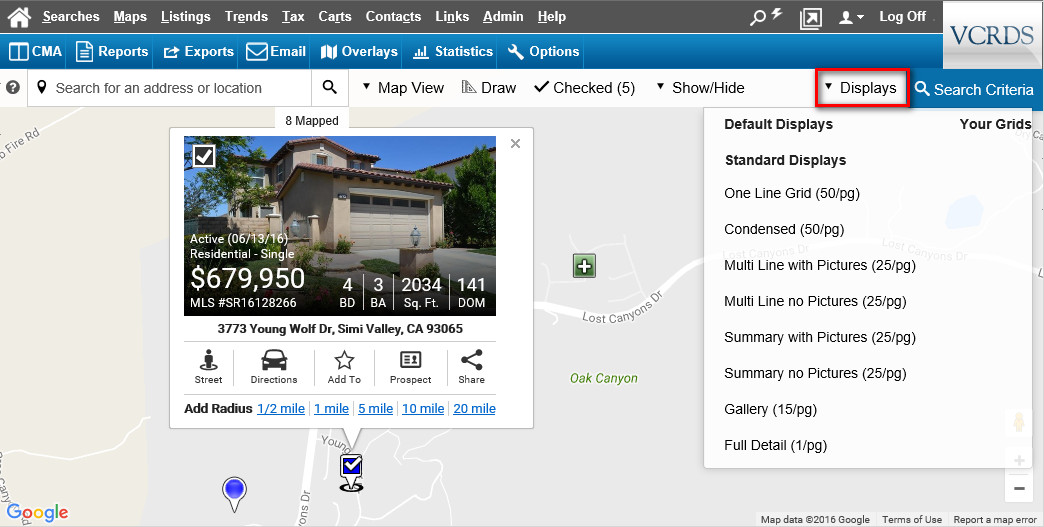Open map Overlays
The height and width of the screenshot is (527, 1044).
[359, 52]
